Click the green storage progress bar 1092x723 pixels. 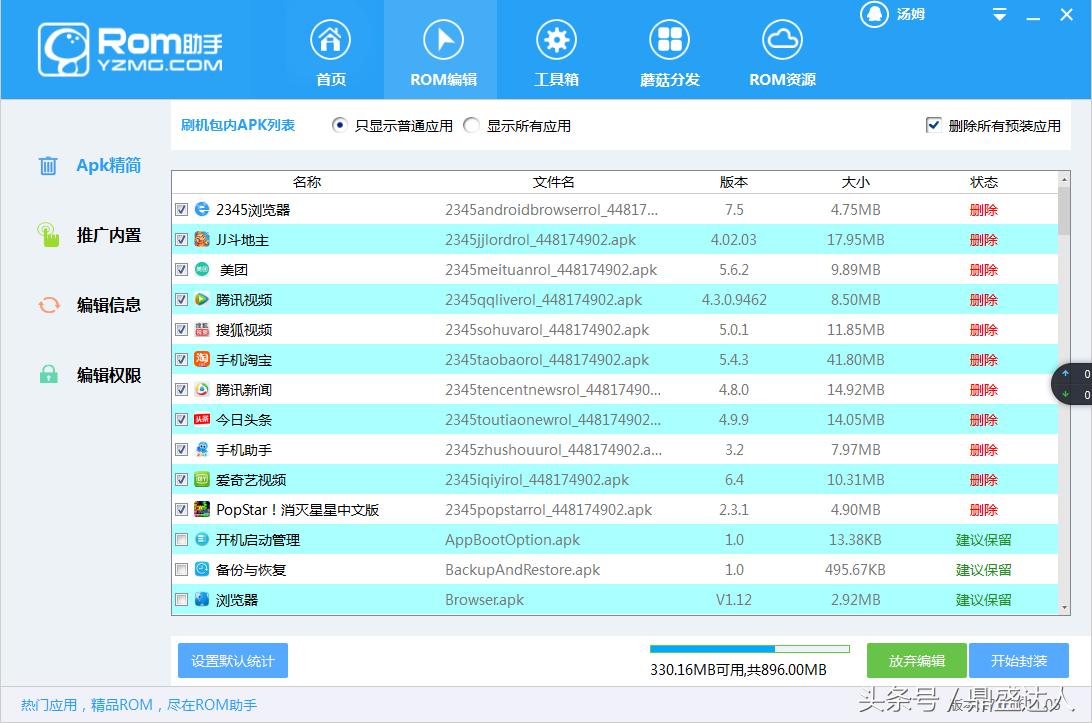point(748,648)
